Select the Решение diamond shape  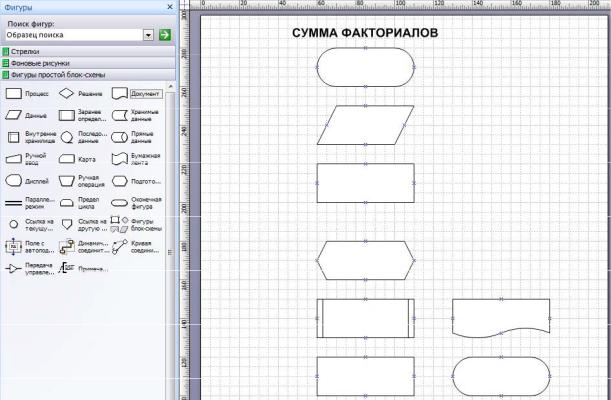[x=80, y=93]
